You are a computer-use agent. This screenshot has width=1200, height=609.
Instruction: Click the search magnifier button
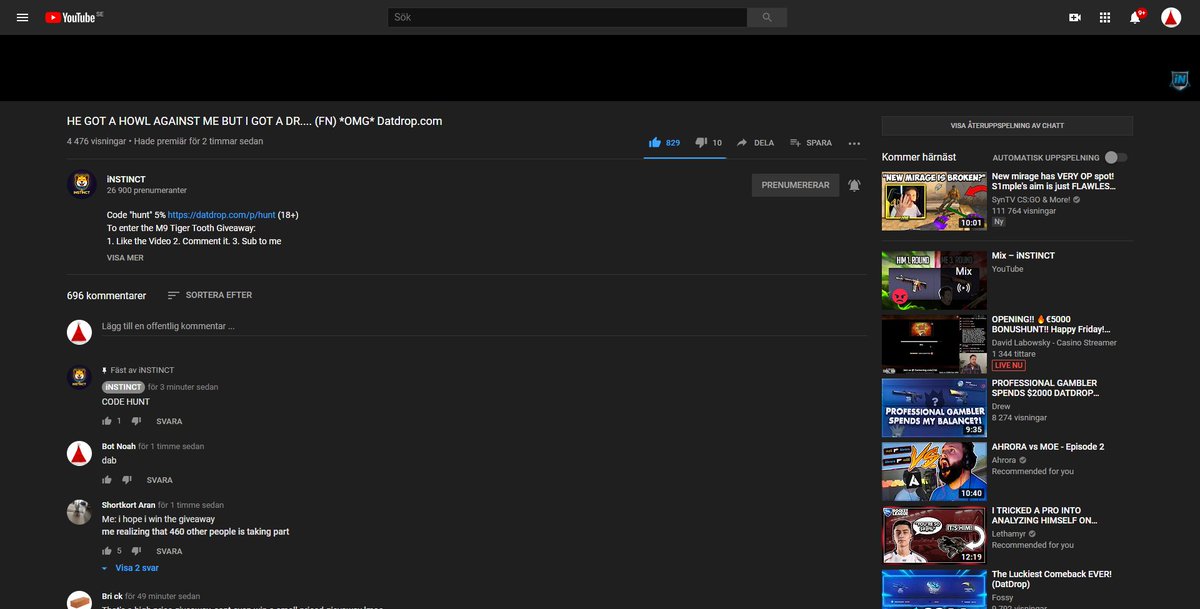767,17
